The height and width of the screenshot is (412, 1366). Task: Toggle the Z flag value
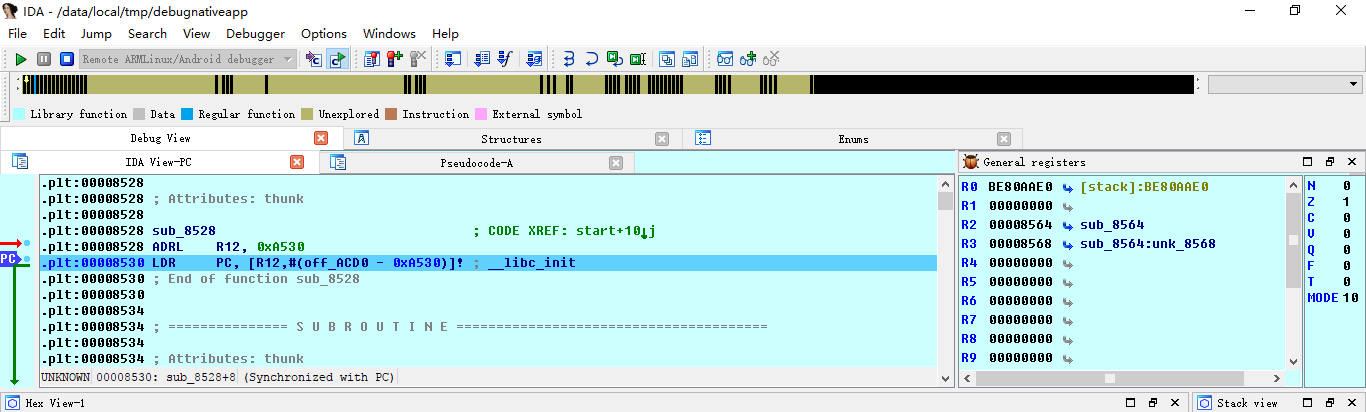1347,204
